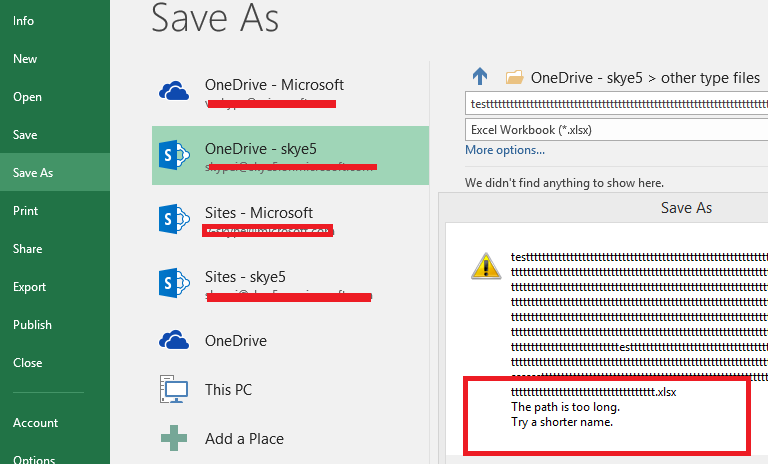
Task: Go up one folder with the blue arrow
Action: [480, 76]
